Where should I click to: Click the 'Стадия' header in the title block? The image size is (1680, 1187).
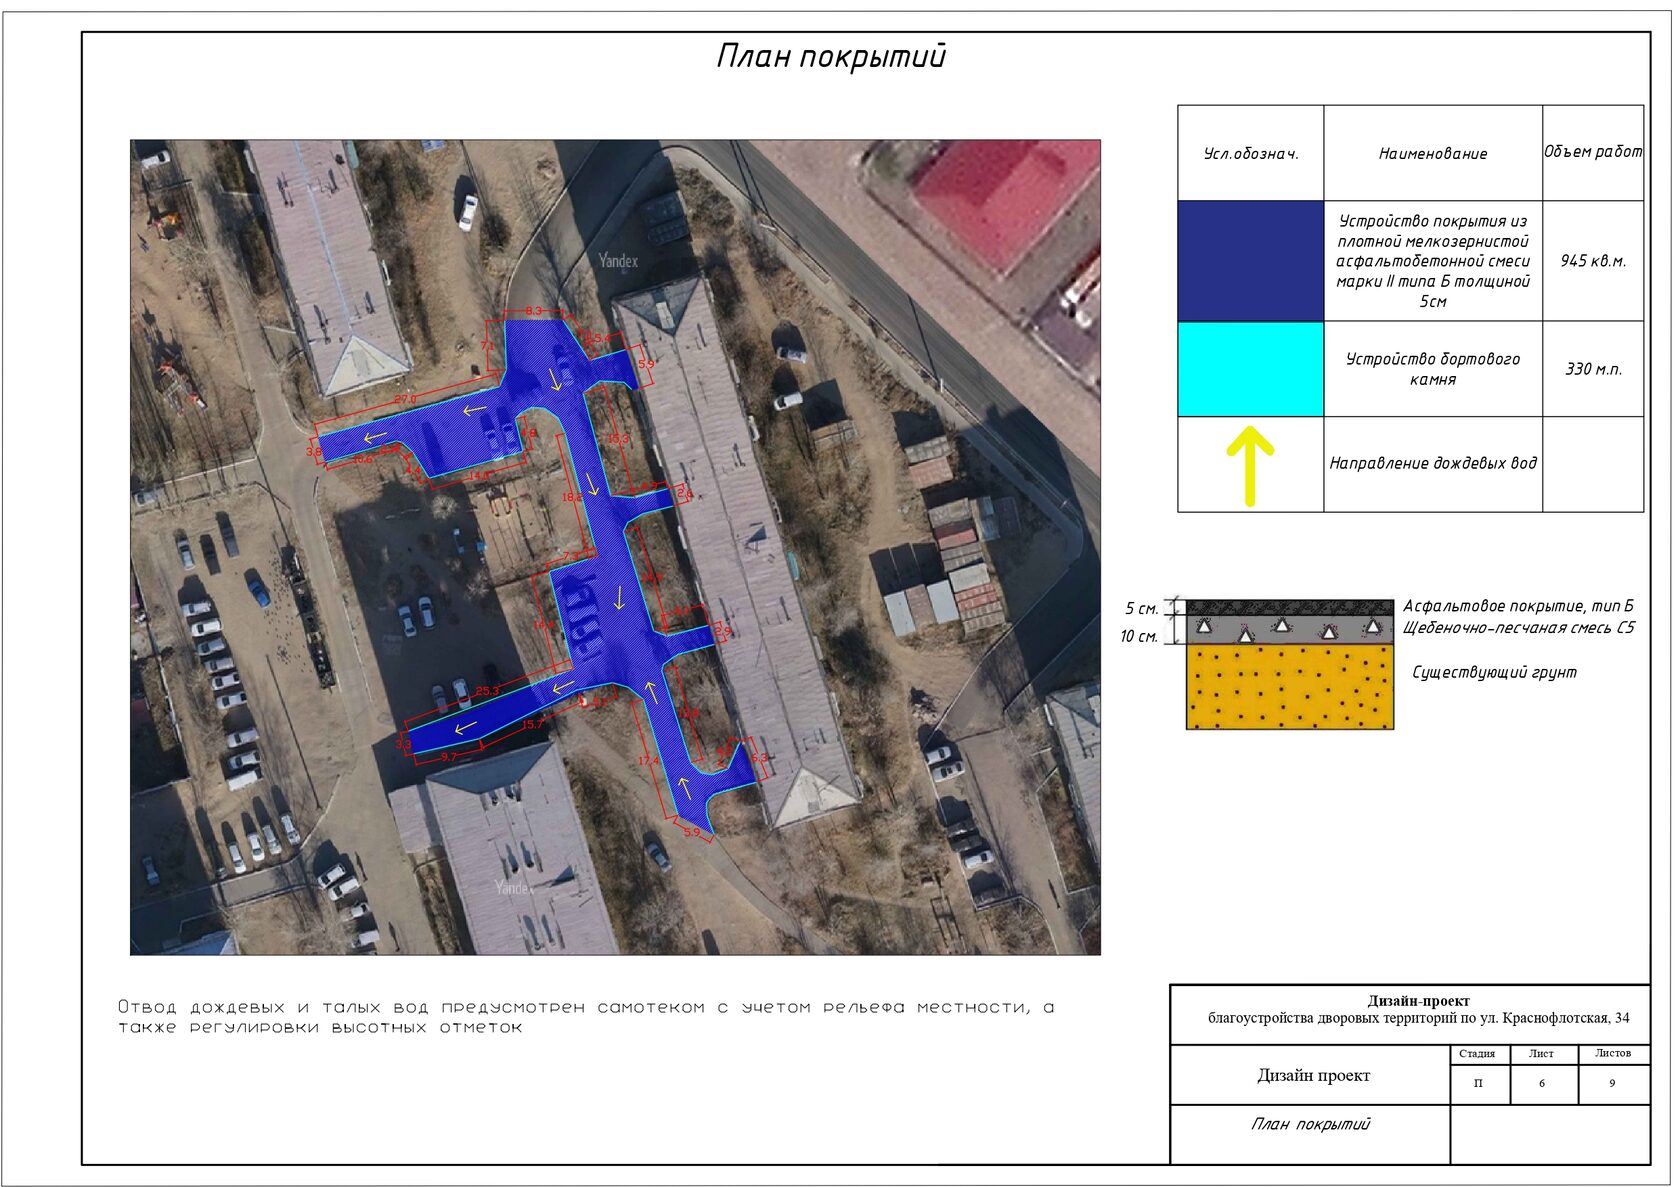click(1477, 1054)
